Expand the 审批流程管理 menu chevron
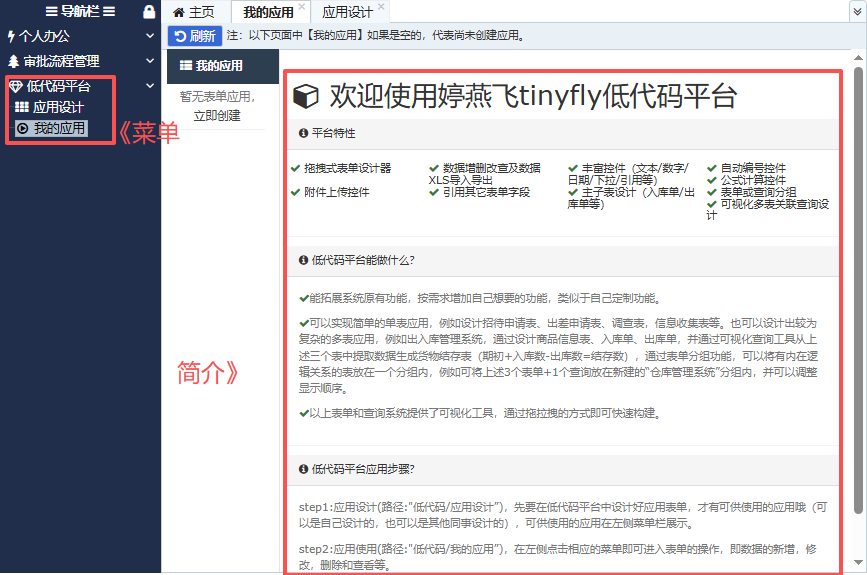The width and height of the screenshot is (867, 575). pyautogui.click(x=150, y=60)
